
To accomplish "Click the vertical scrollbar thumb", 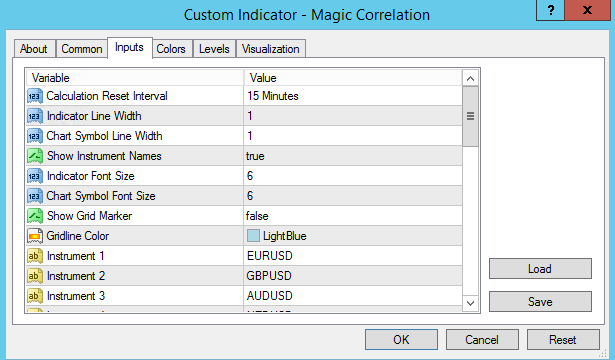I will tap(470, 116).
